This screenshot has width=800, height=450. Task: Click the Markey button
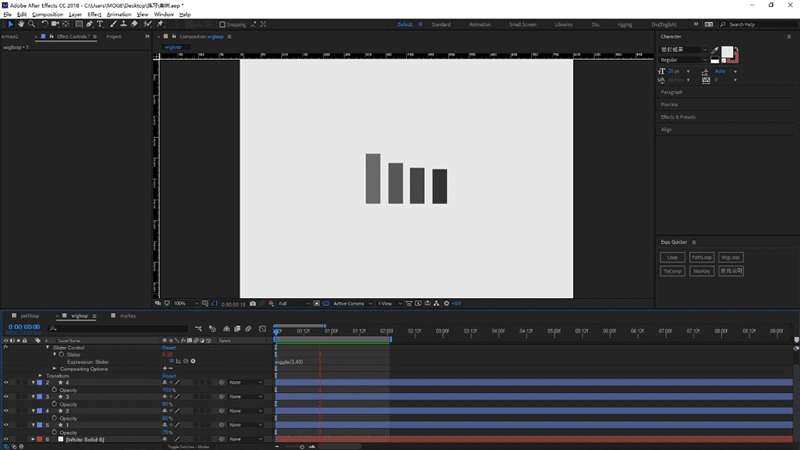702,271
